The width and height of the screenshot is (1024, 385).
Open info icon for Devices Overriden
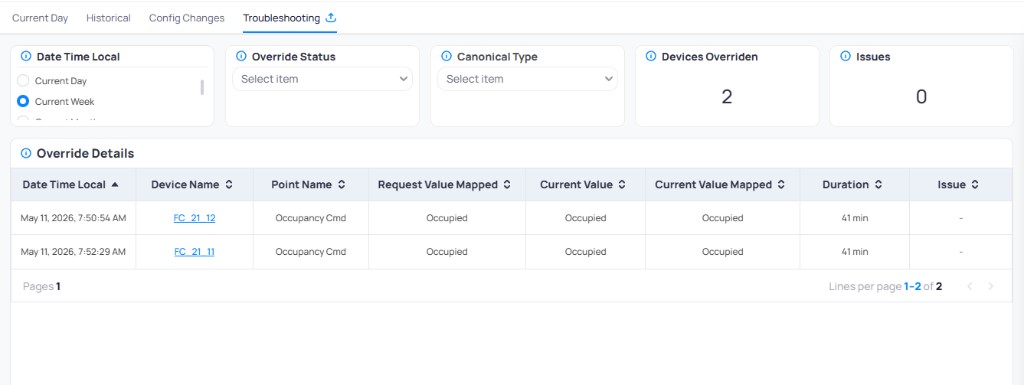point(651,56)
